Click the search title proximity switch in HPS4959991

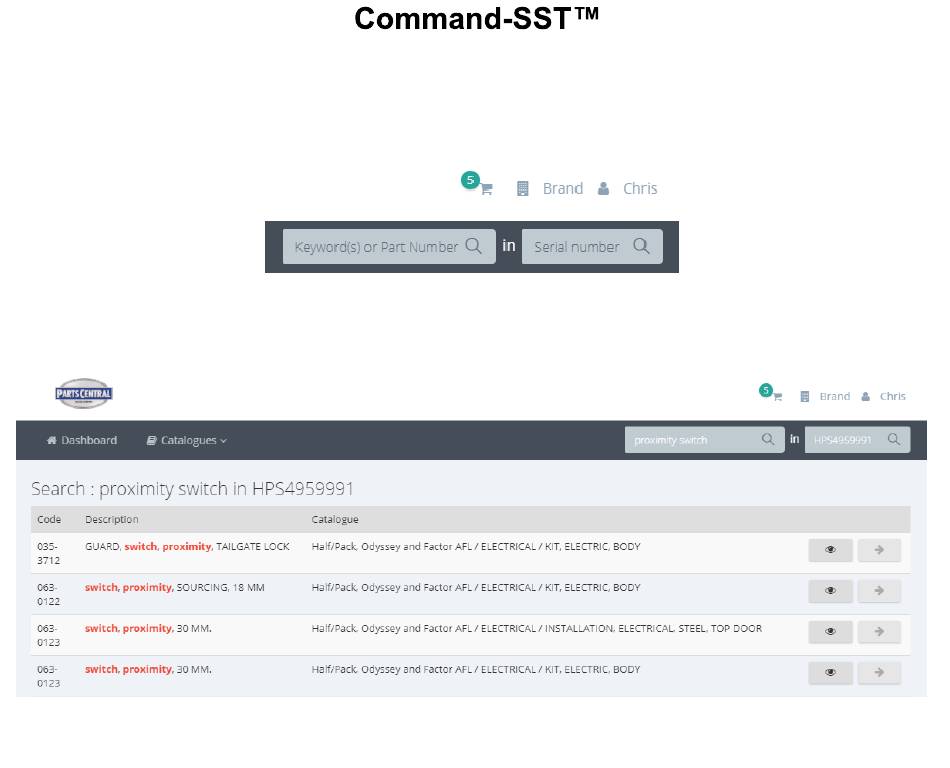pyautogui.click(x=226, y=488)
